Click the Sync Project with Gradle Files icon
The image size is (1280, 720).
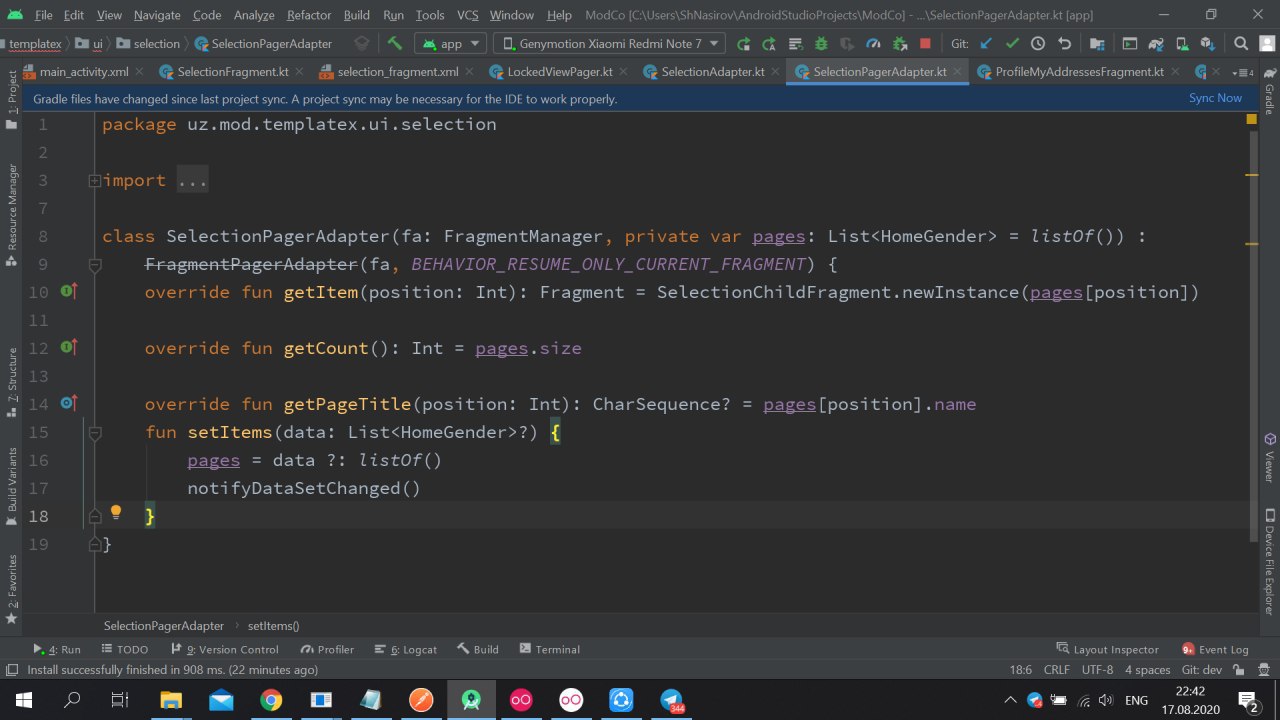click(1155, 44)
